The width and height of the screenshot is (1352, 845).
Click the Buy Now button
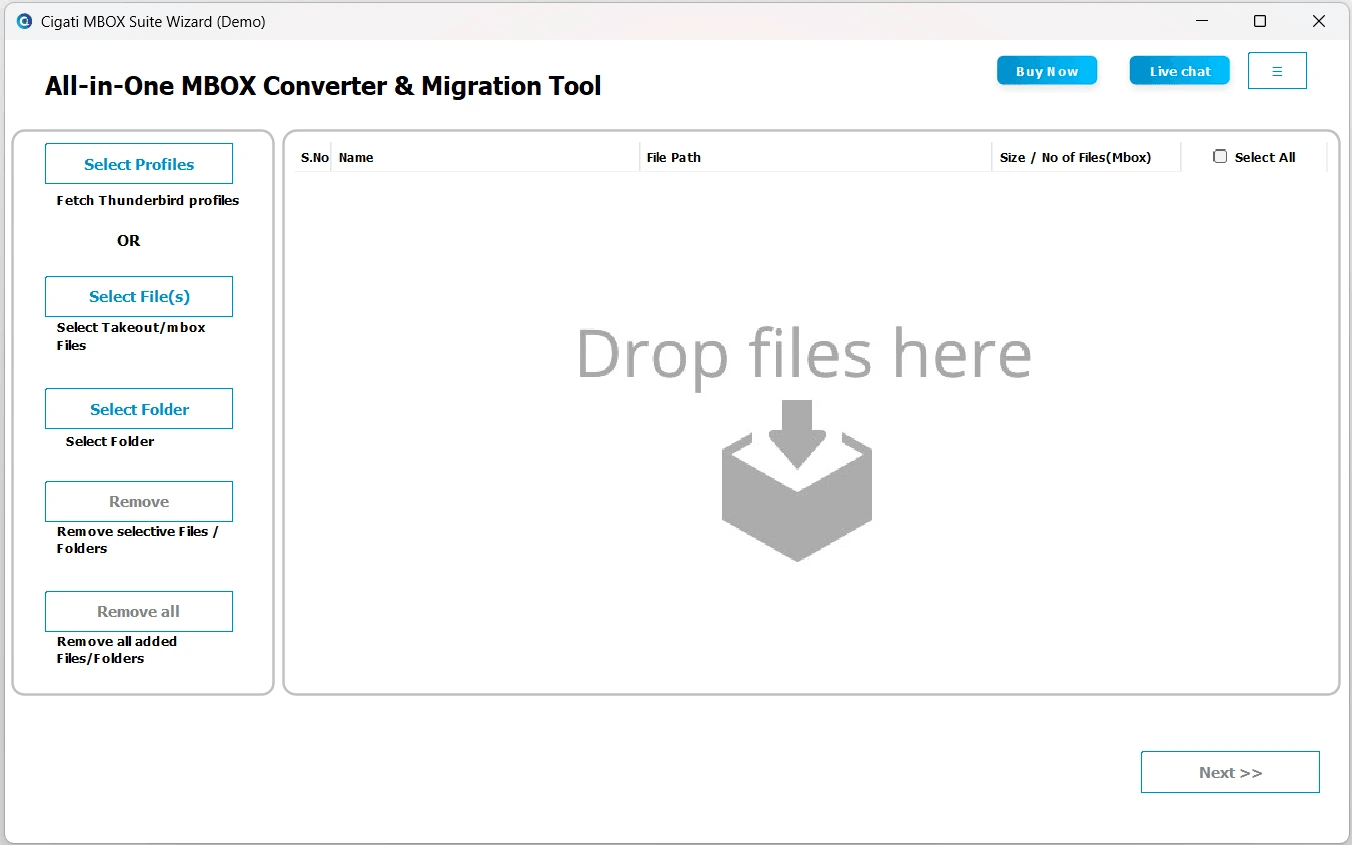pos(1046,70)
